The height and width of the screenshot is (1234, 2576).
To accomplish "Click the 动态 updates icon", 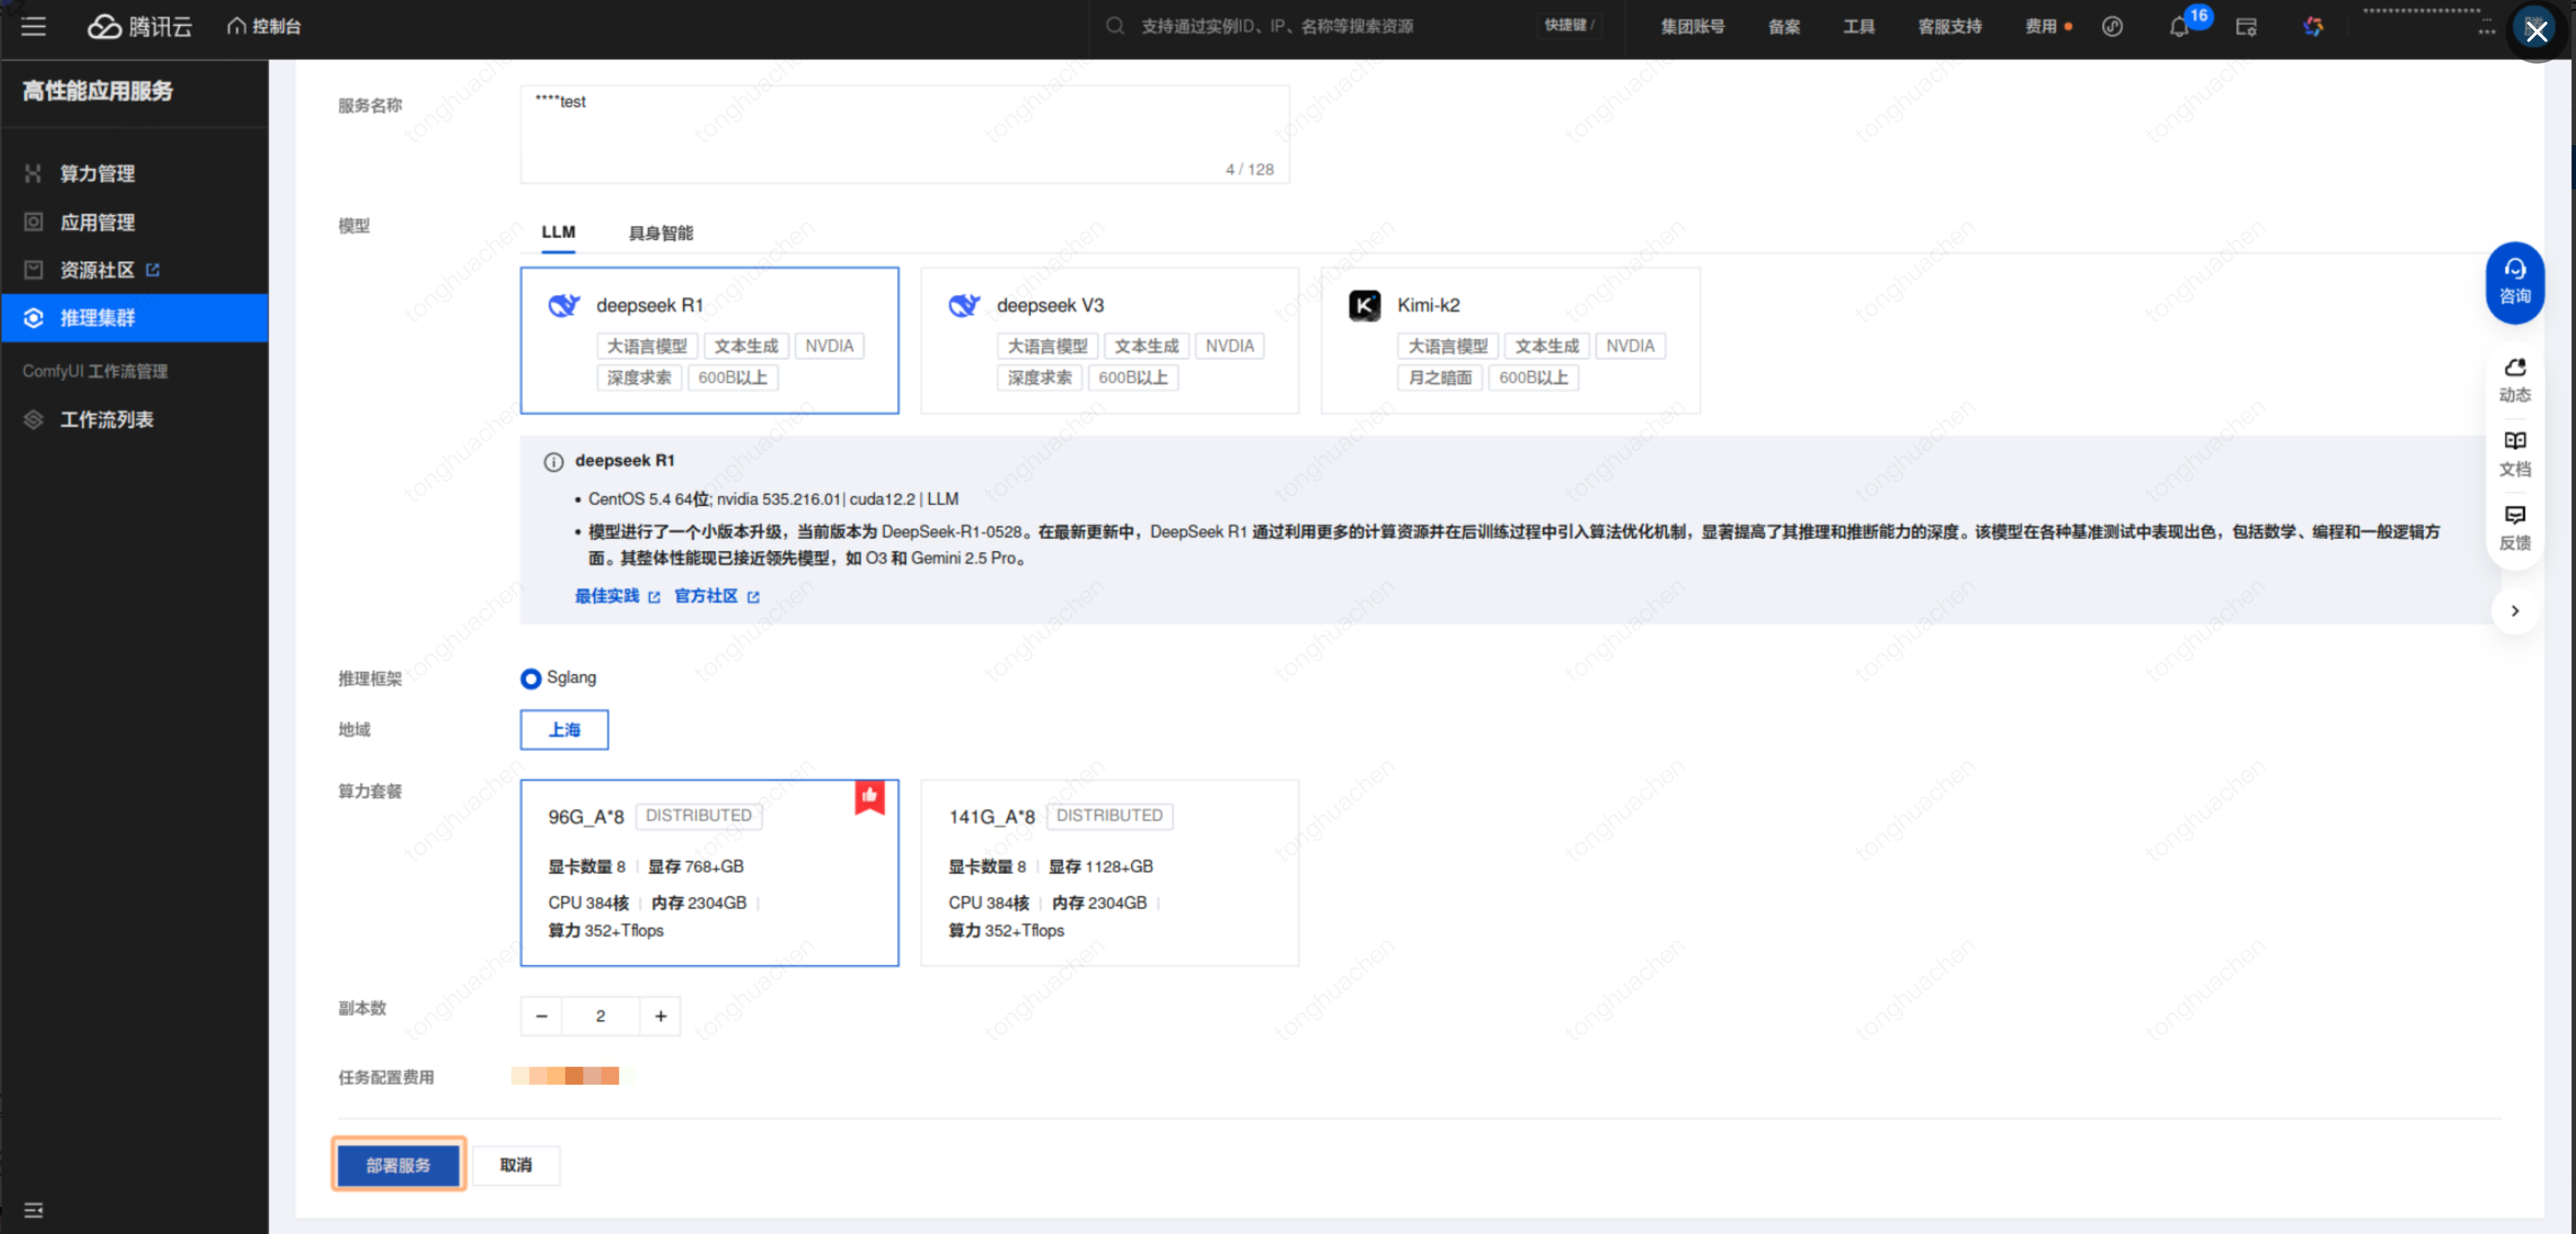I will (2514, 379).
